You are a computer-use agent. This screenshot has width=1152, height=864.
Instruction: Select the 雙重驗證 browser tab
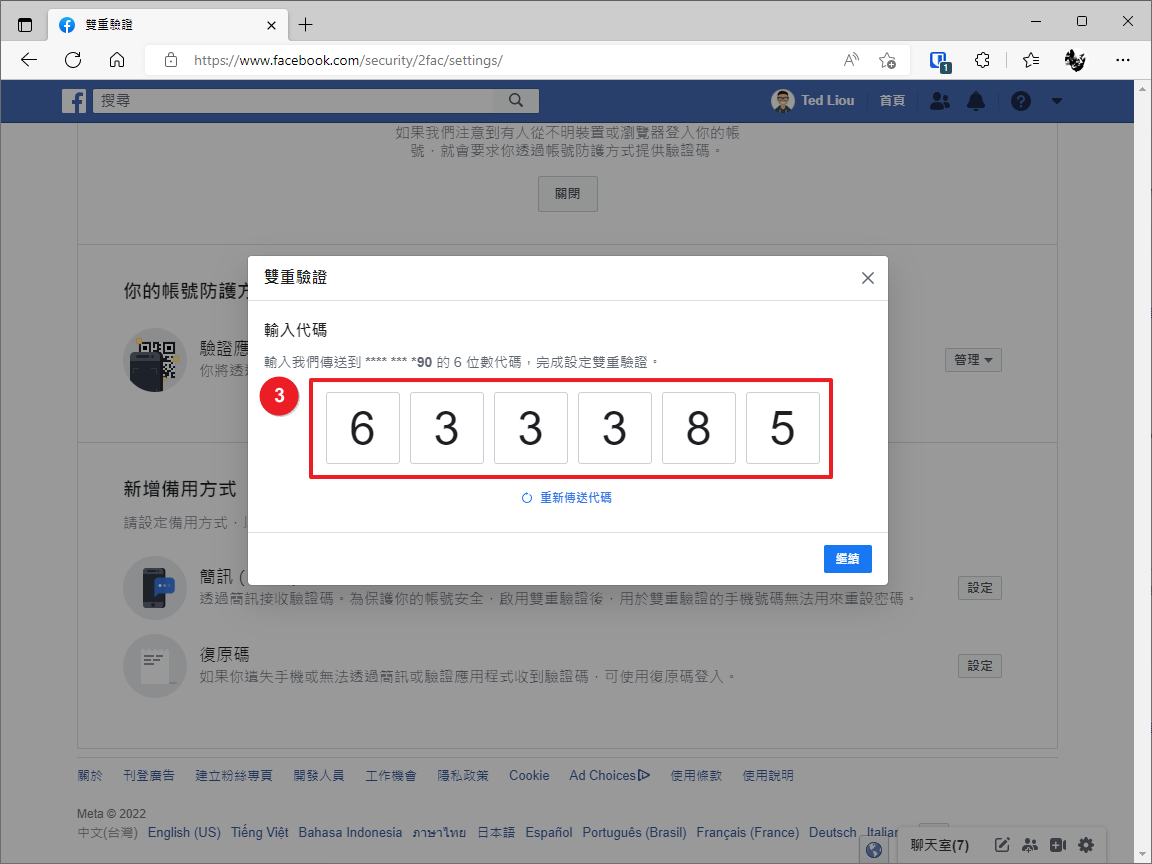pos(168,25)
